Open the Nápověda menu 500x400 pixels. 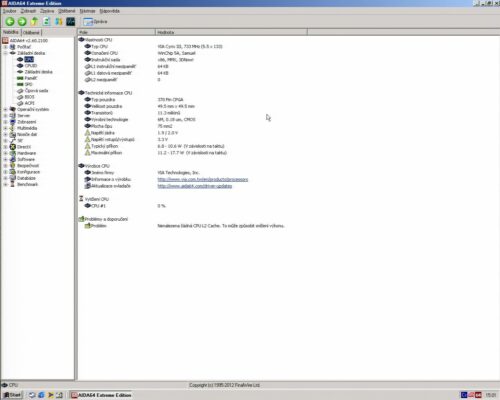(109, 11)
